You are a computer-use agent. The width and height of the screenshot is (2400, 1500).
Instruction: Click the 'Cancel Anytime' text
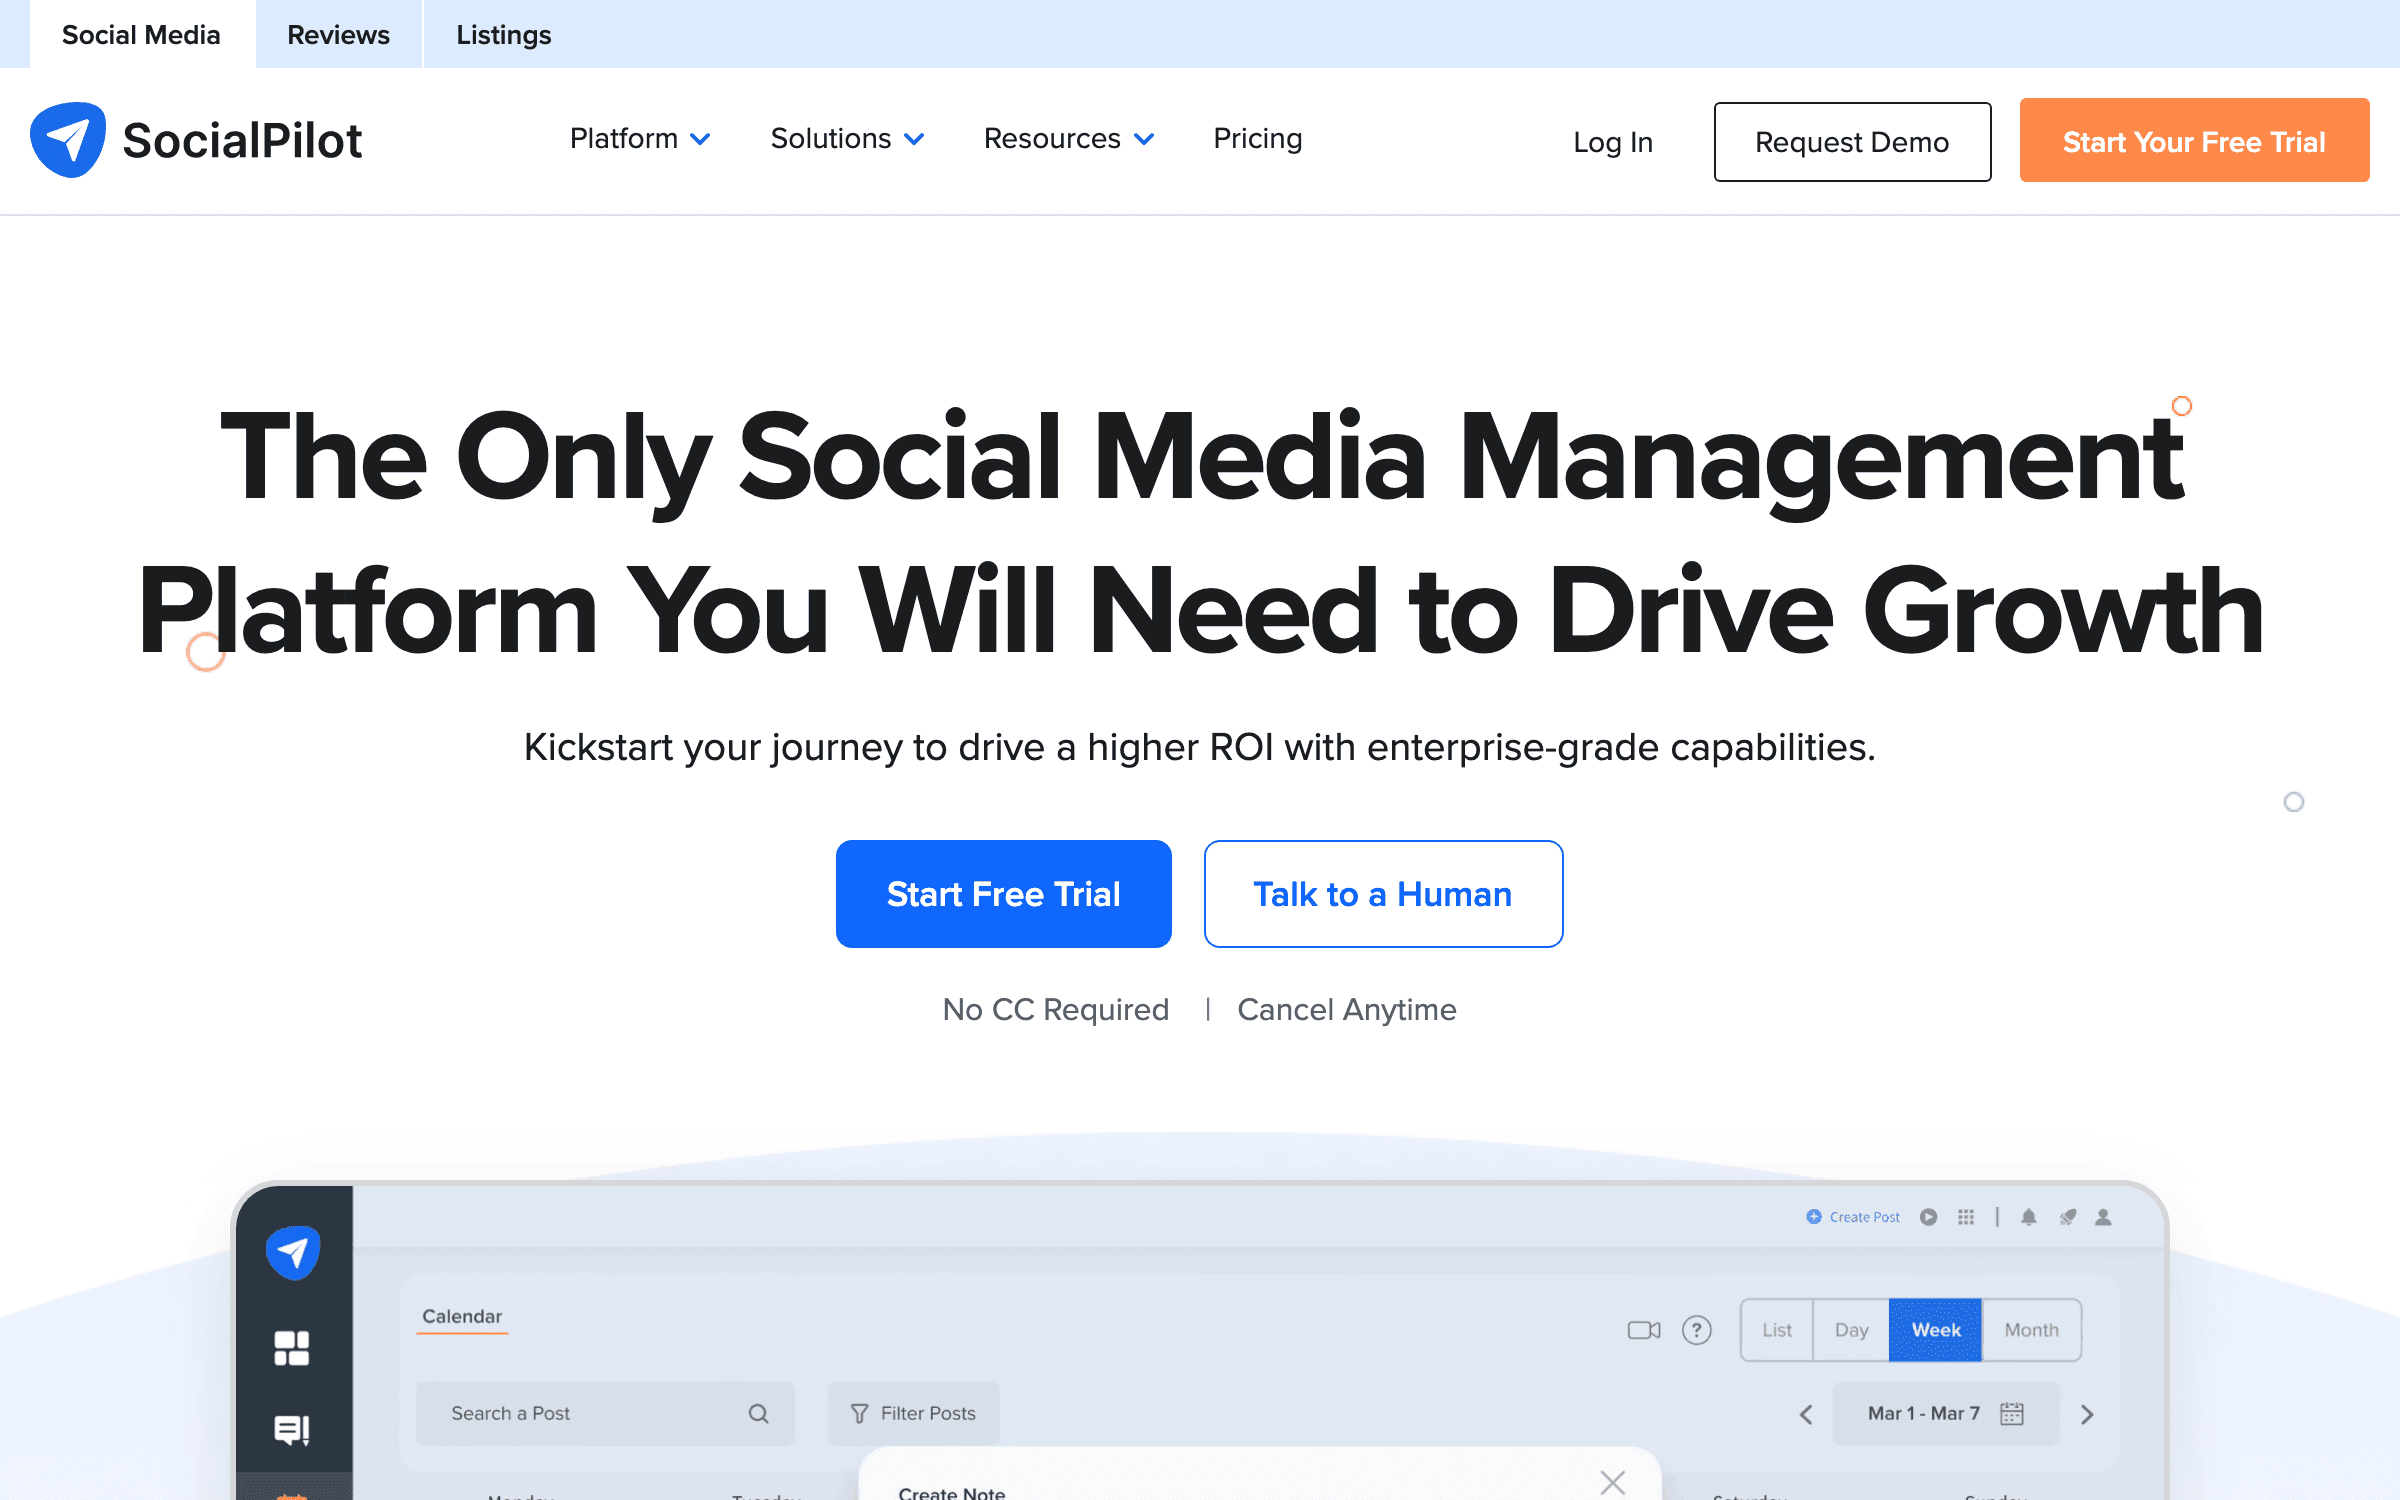(1346, 1009)
